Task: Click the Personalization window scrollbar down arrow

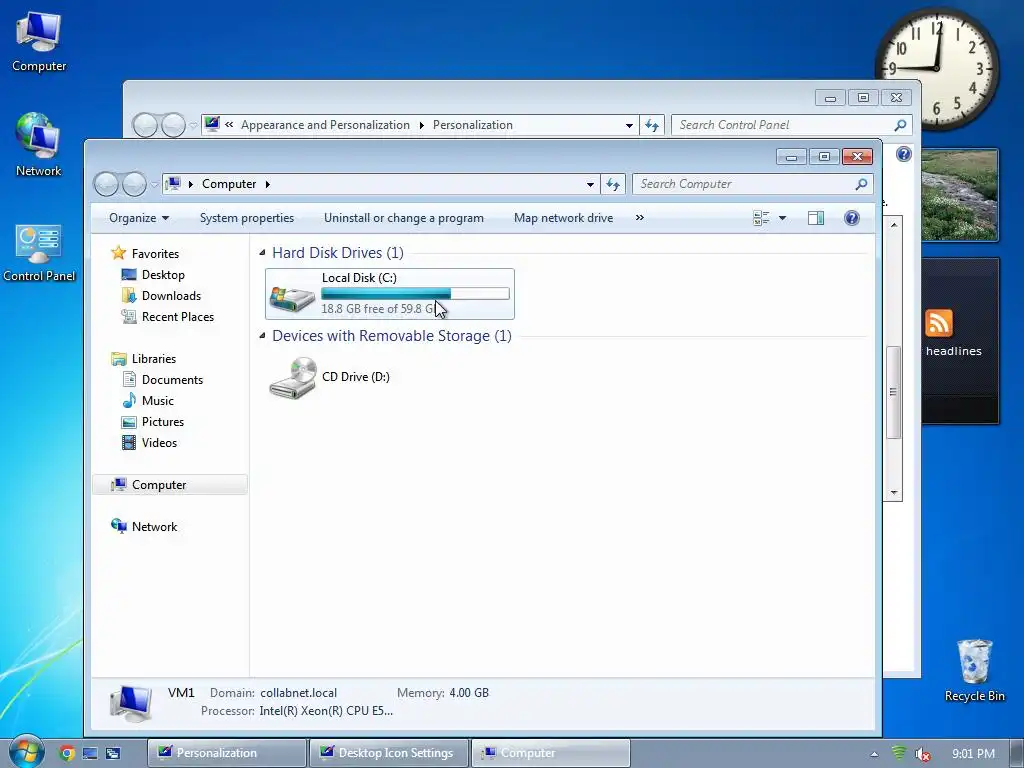Action: pos(894,493)
